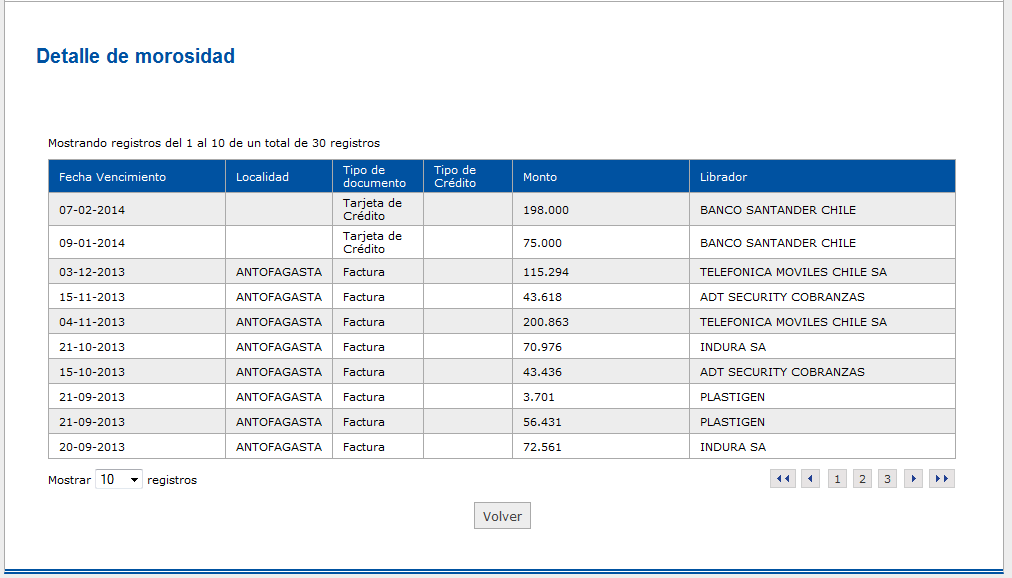Open the Mostrar registros dropdown
The height and width of the screenshot is (578, 1012).
click(119, 479)
